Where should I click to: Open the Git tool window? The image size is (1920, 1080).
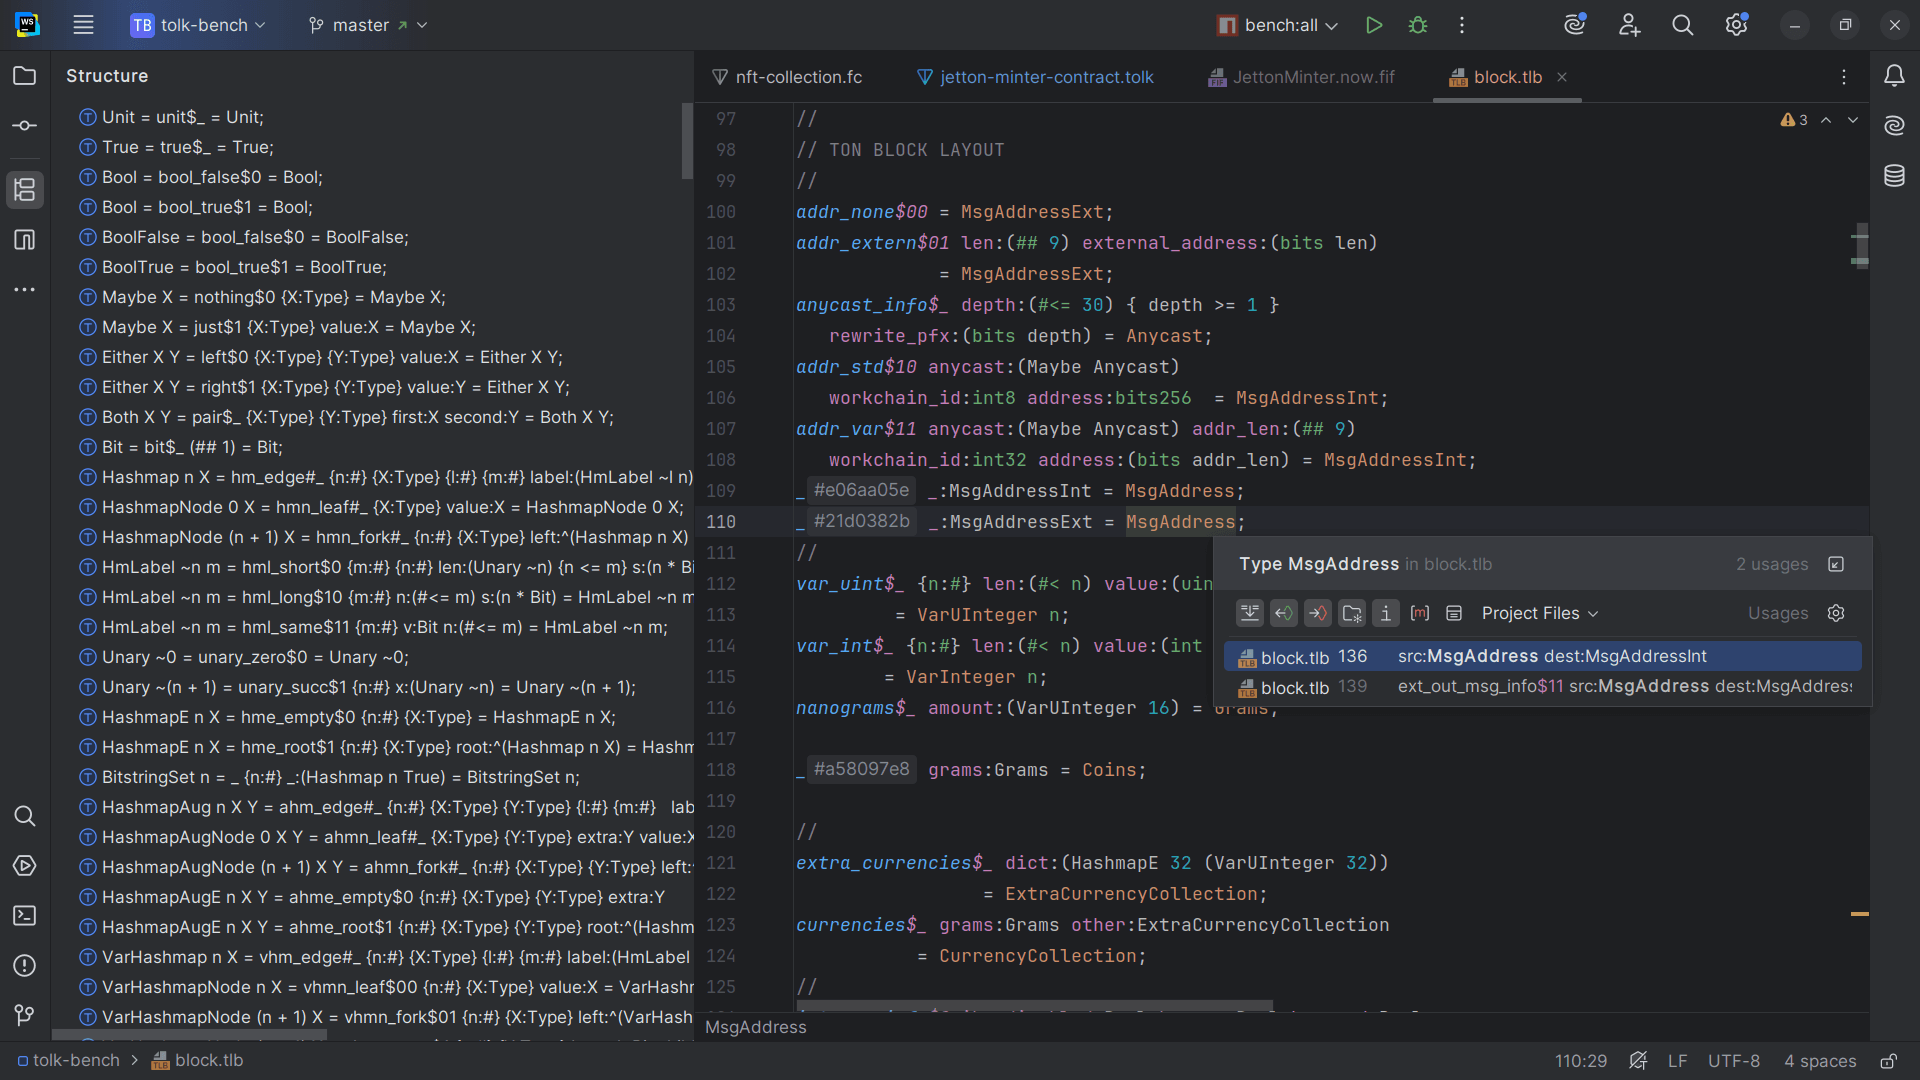point(25,1016)
